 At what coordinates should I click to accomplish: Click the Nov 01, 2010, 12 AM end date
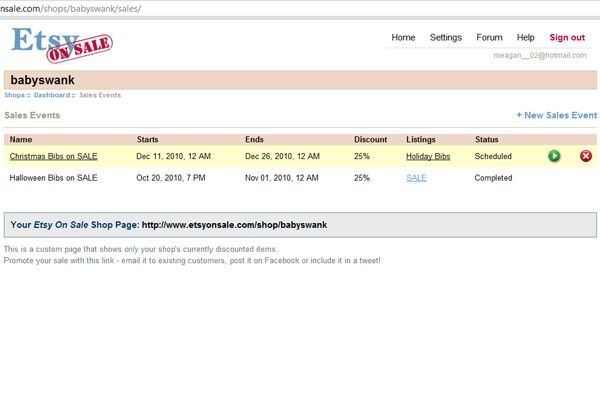282,178
